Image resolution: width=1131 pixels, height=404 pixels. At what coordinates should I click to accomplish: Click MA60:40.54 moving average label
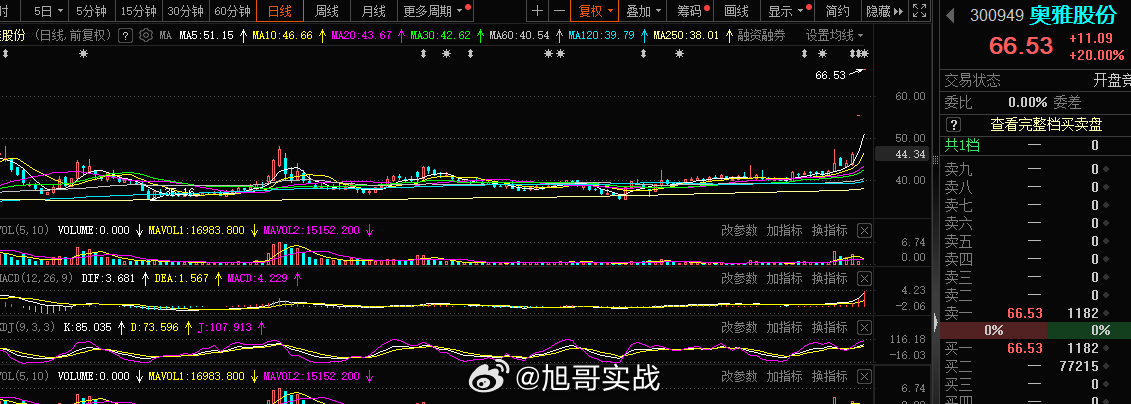point(519,35)
